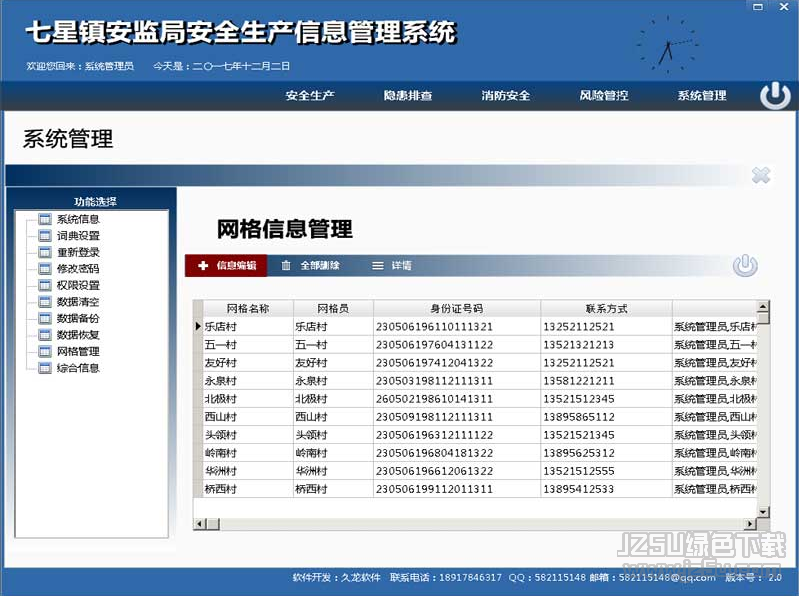
Task: Click the 全部删除 button
Action: [x=311, y=265]
